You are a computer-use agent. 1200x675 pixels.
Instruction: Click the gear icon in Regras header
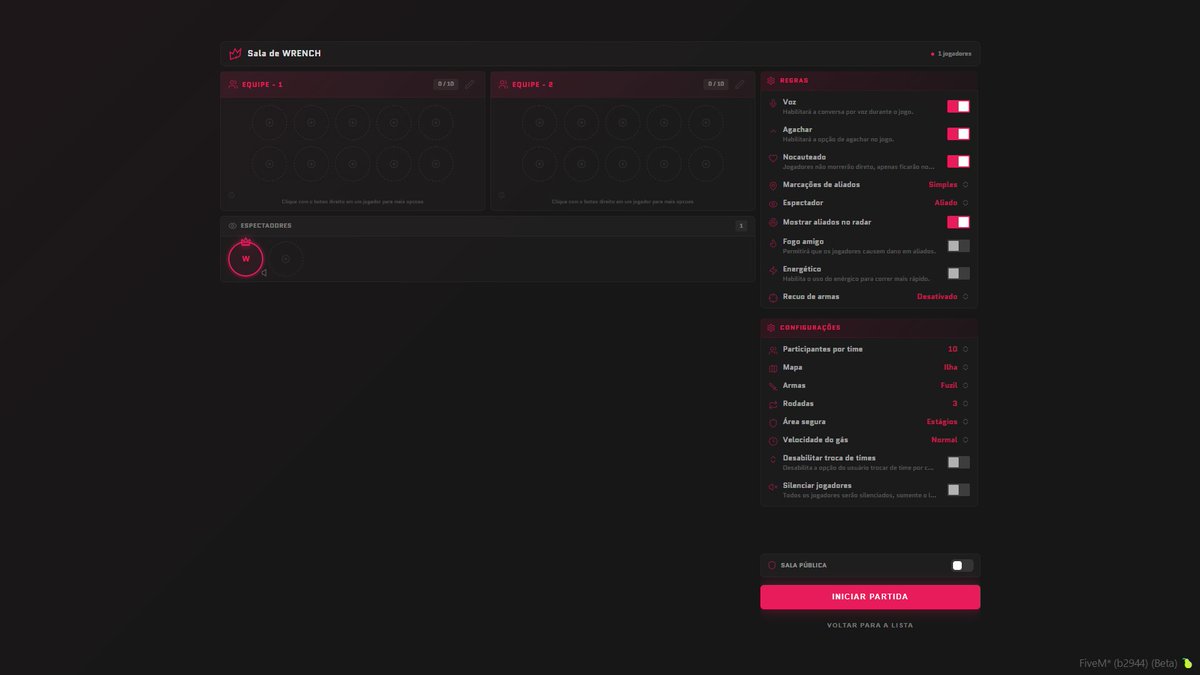[x=771, y=80]
